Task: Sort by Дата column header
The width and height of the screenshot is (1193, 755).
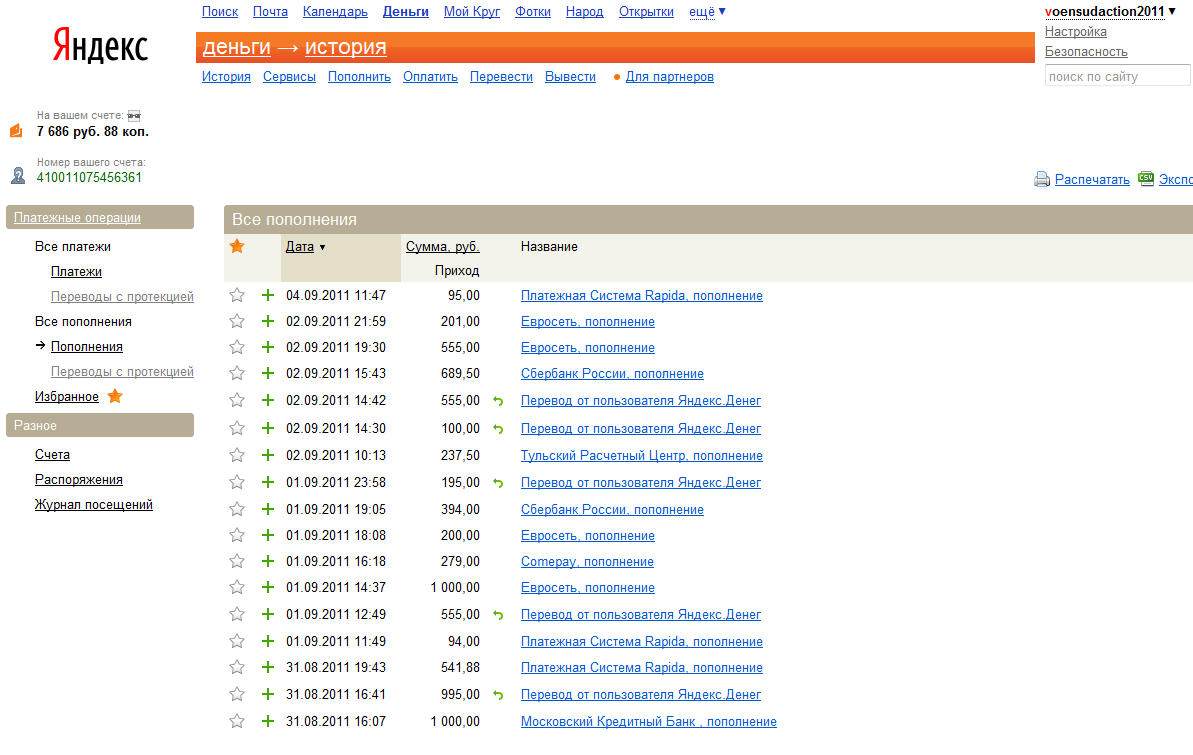Action: (300, 247)
